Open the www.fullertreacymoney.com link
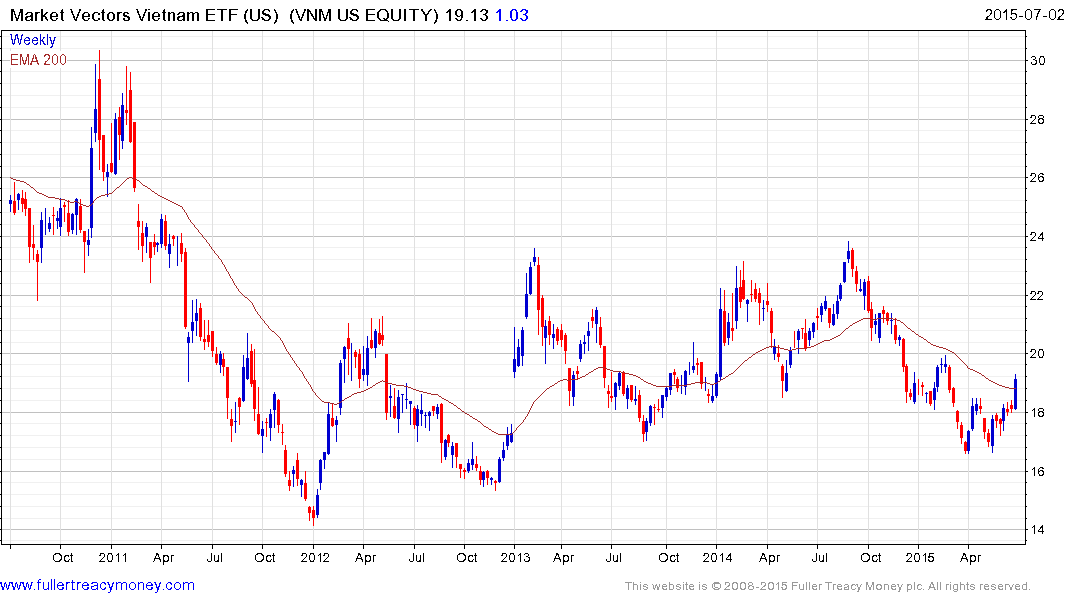Screen dimensions: 1075x600 click(x=97, y=585)
